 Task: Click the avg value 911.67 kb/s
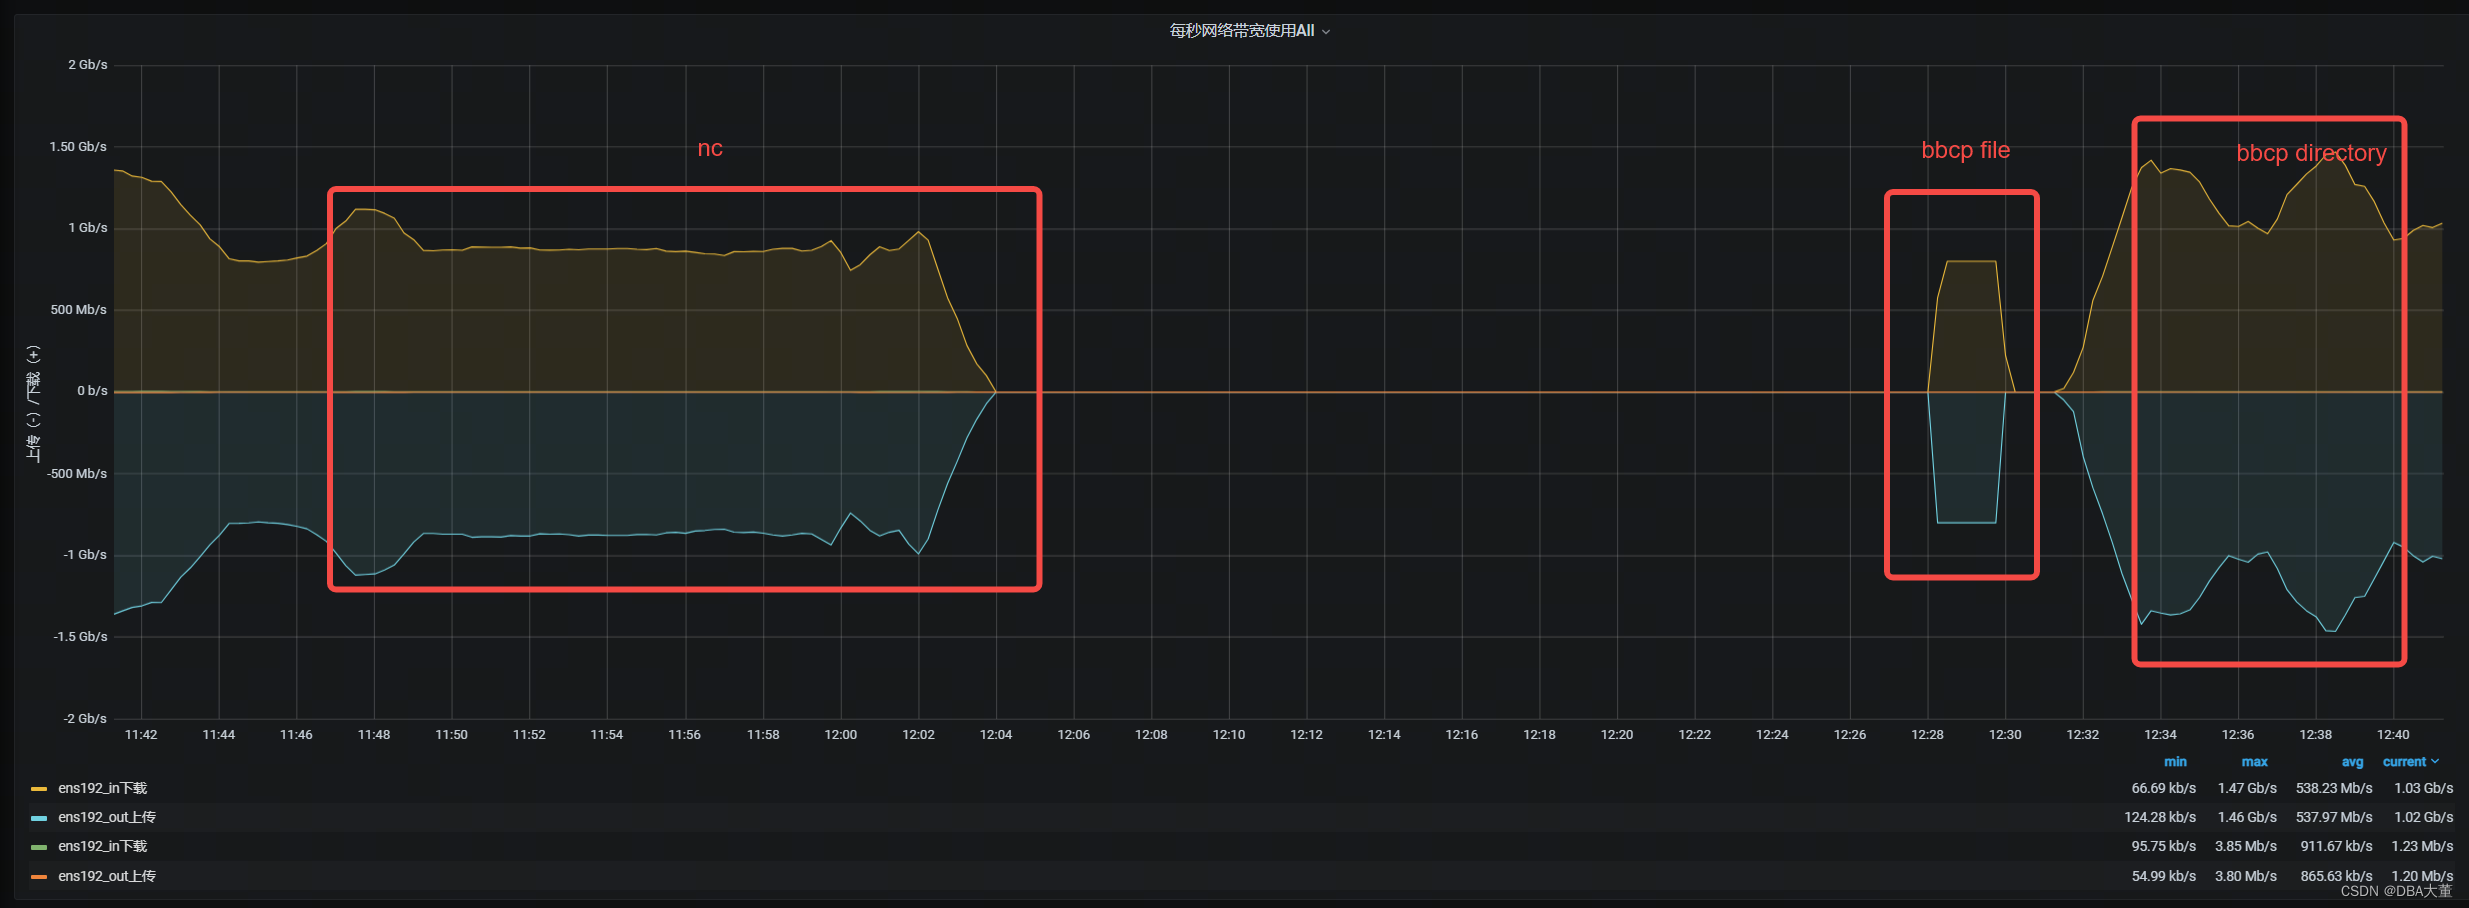click(x=2336, y=847)
